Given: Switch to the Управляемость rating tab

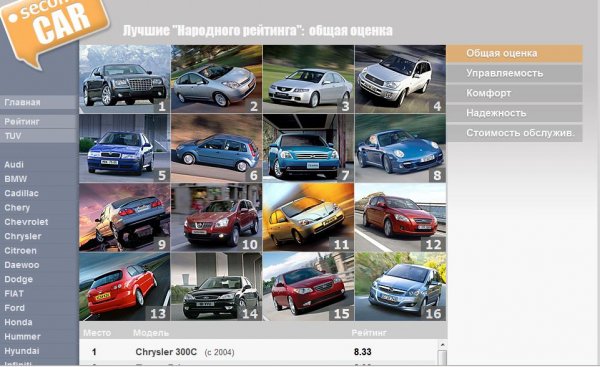Looking at the screenshot, I should coord(515,73).
